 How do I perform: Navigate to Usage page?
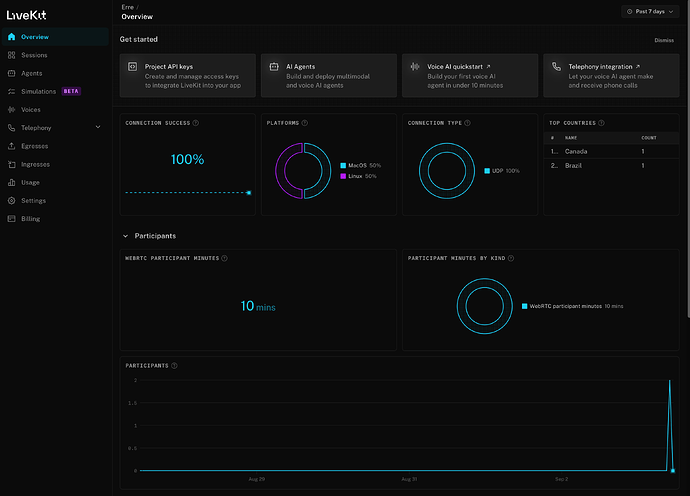click(x=55, y=182)
